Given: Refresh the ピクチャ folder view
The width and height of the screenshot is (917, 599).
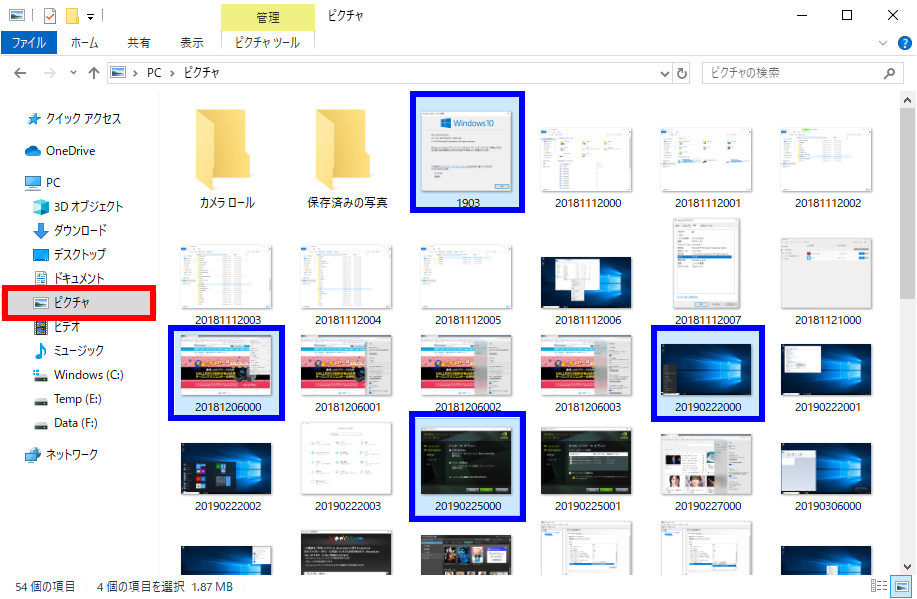Looking at the screenshot, I should (682, 73).
